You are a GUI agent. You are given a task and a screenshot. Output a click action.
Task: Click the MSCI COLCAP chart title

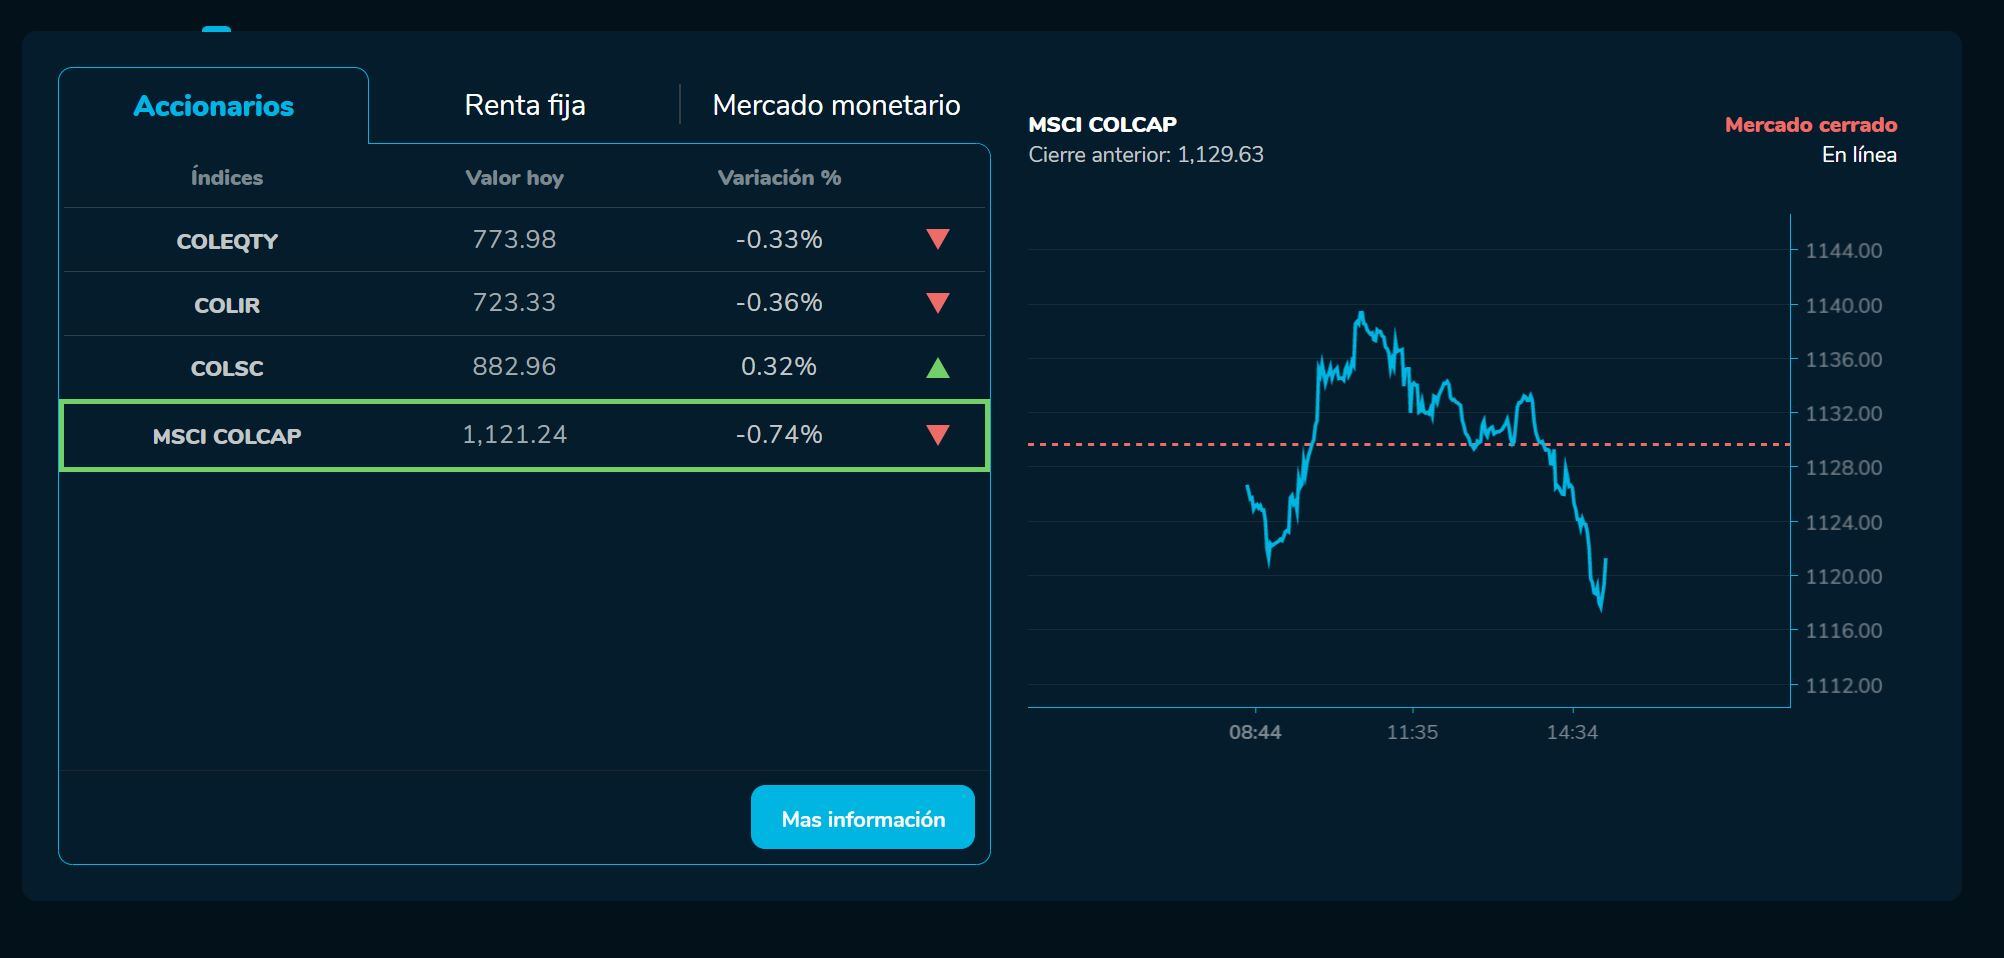click(x=1103, y=124)
